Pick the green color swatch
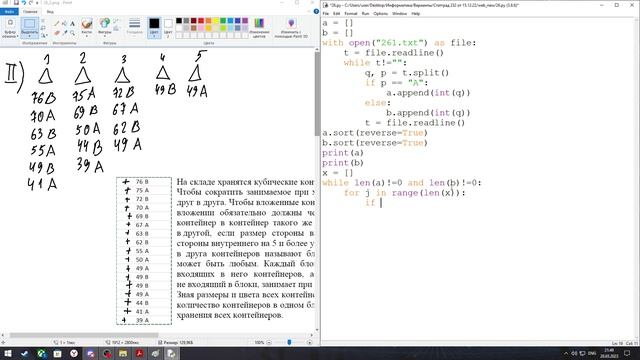This screenshot has height=360, width=640. [223, 20]
